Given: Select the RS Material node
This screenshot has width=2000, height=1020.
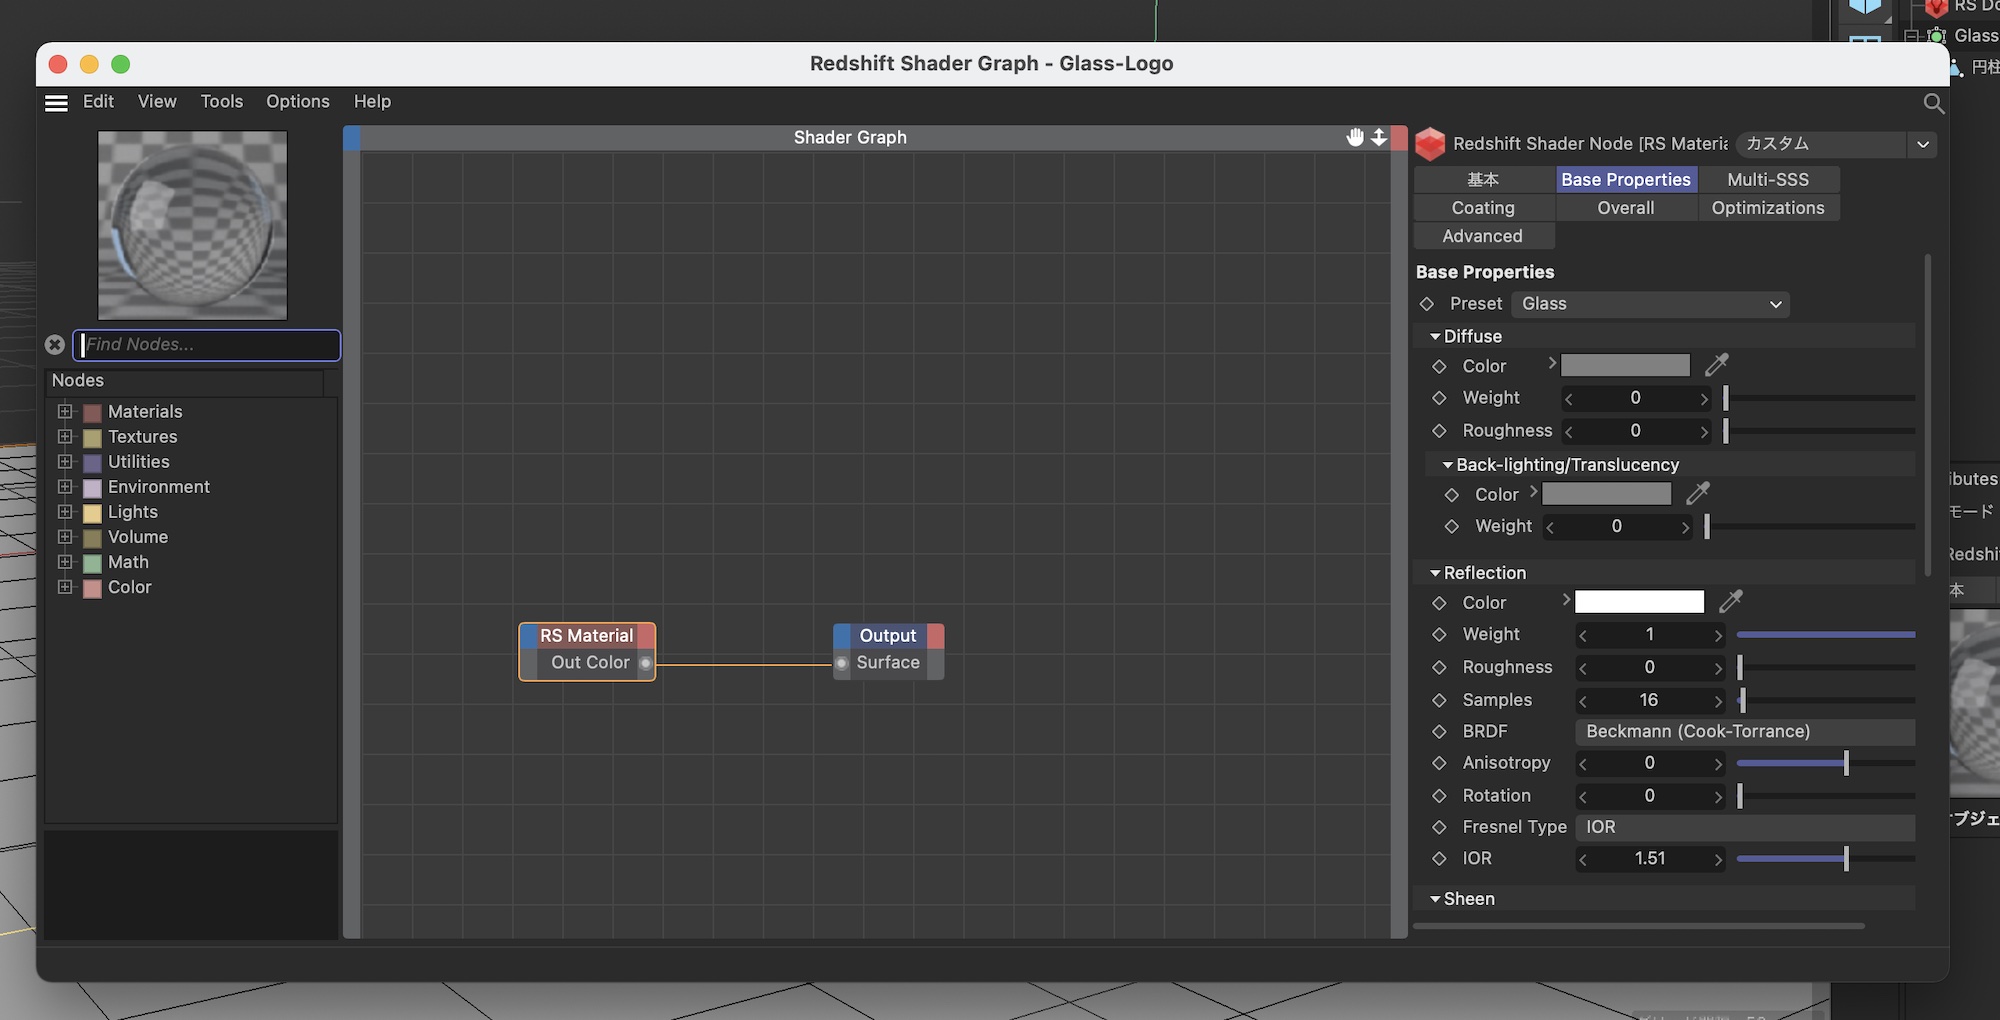Looking at the screenshot, I should [586, 636].
